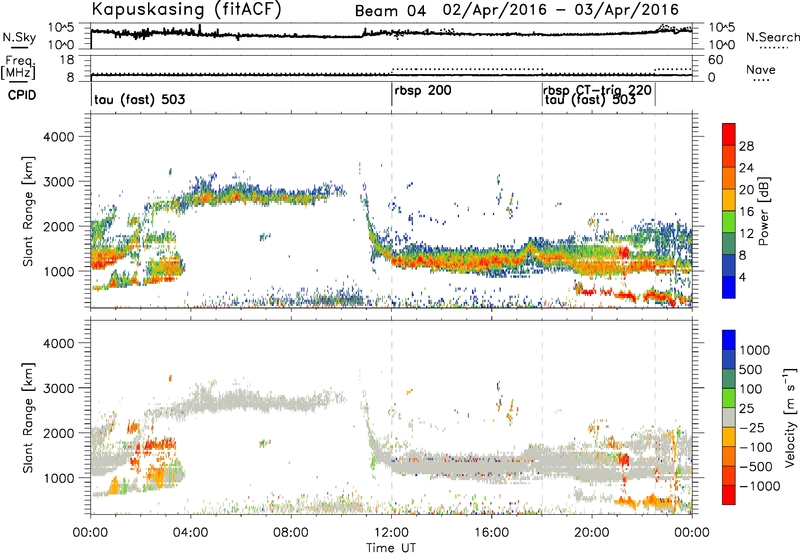
Task: Click the power scatter band at 2700 km near 06:00
Action: pyautogui.click(x=241, y=194)
